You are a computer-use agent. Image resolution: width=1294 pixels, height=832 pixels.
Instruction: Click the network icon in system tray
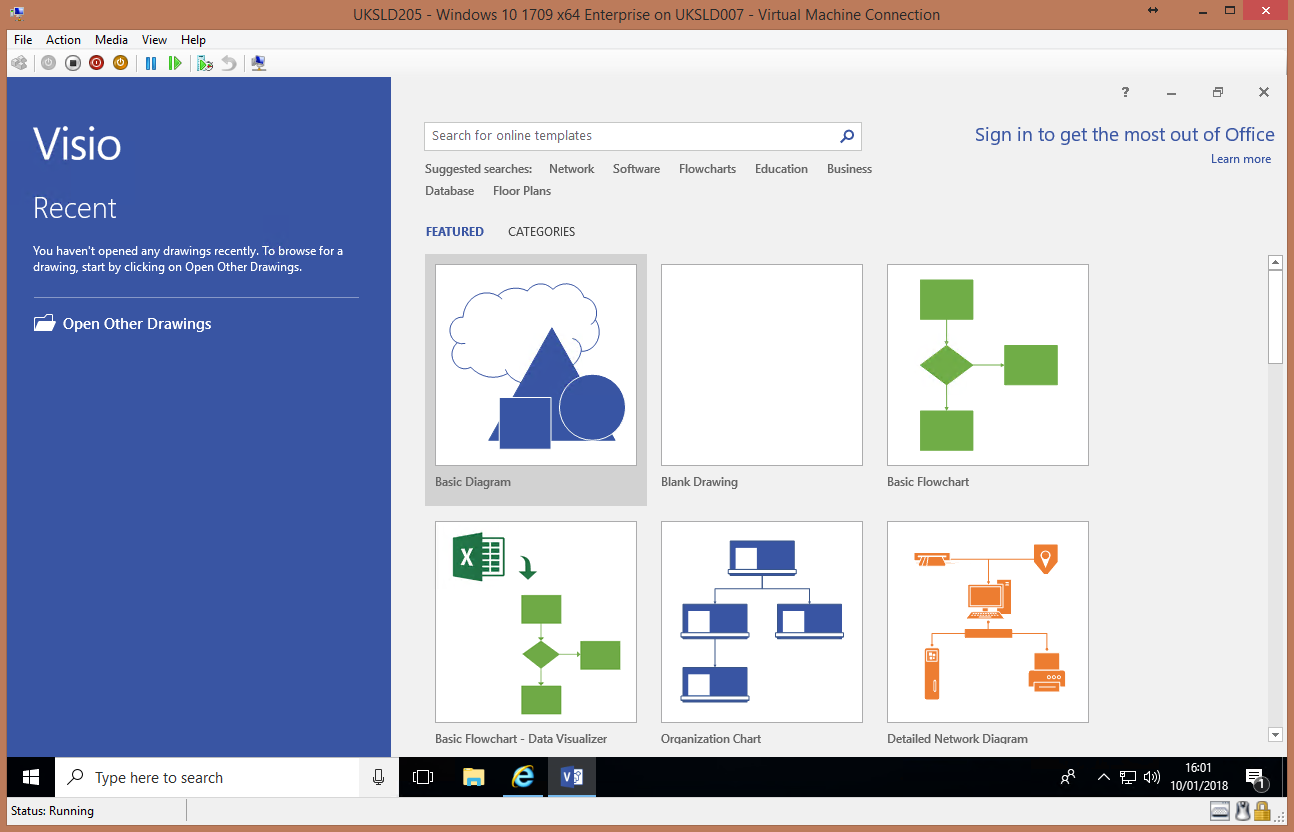1128,777
